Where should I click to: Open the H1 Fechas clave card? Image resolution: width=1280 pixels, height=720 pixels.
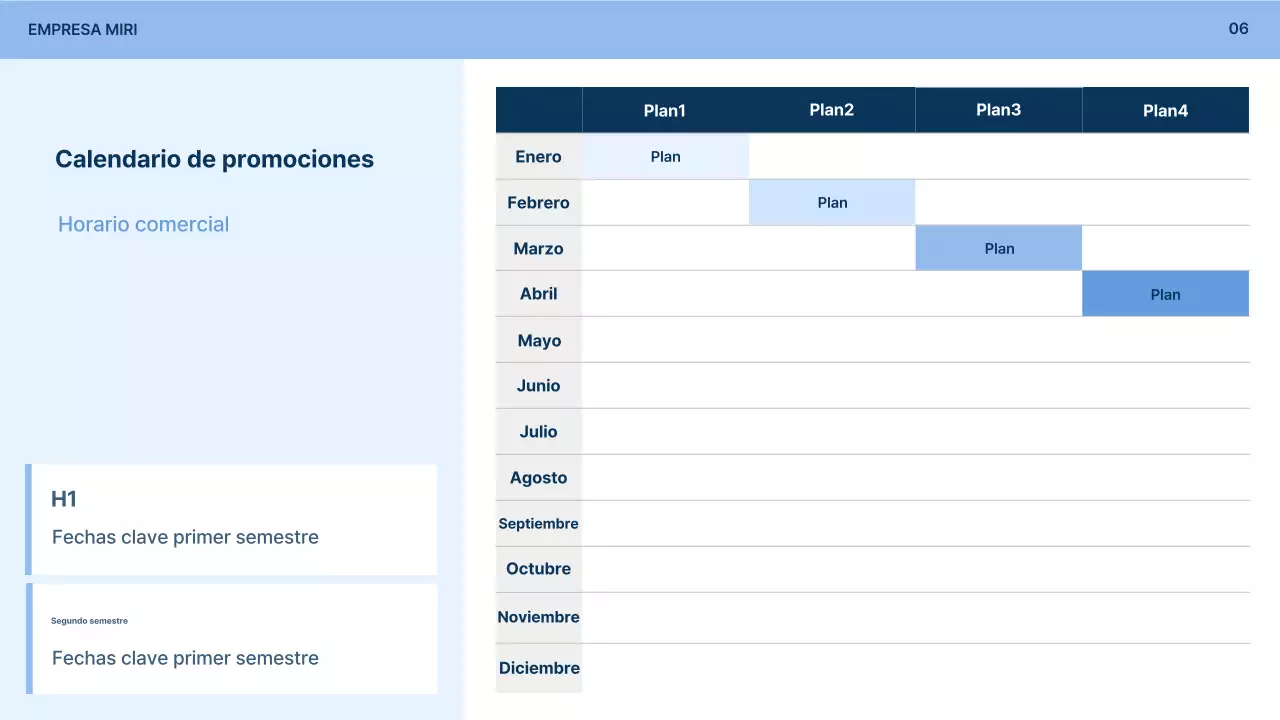pos(232,518)
